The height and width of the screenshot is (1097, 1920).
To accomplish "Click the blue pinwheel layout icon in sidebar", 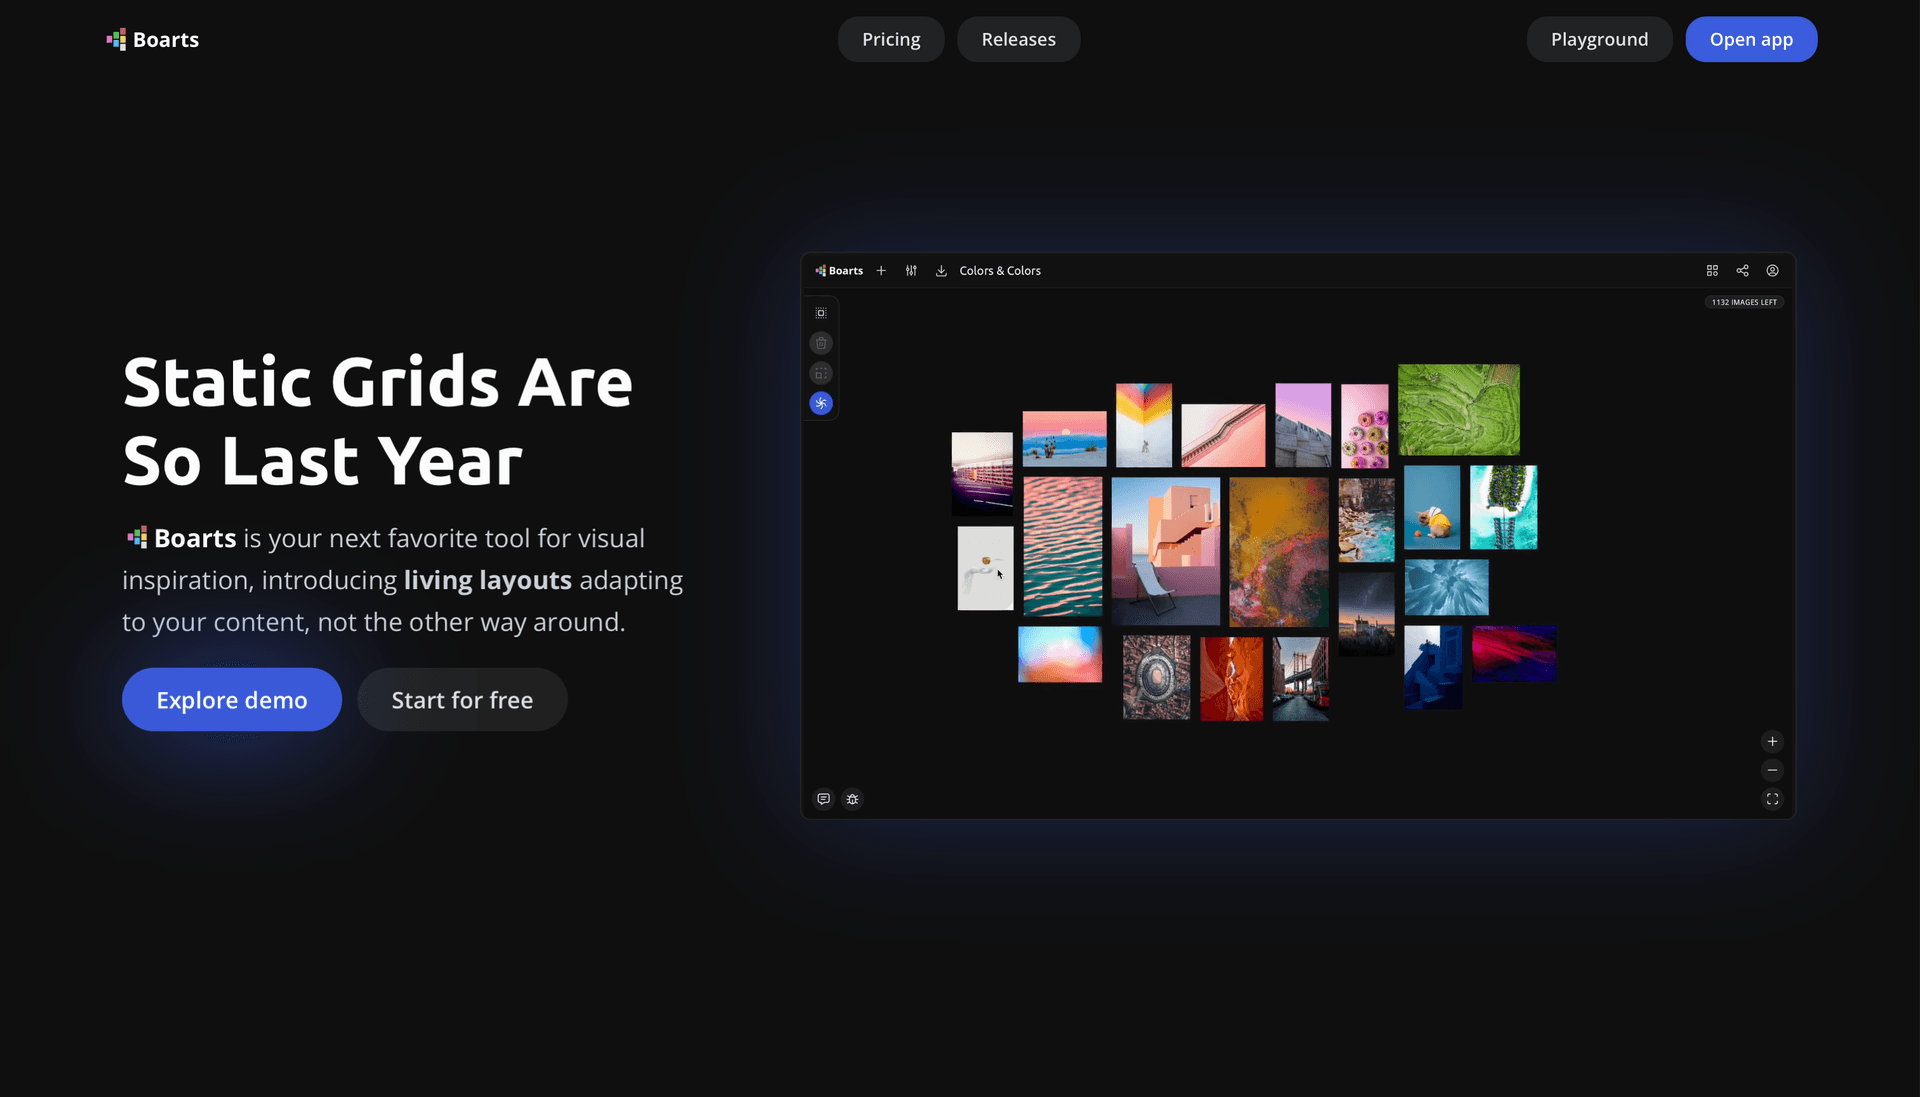I will pyautogui.click(x=821, y=403).
